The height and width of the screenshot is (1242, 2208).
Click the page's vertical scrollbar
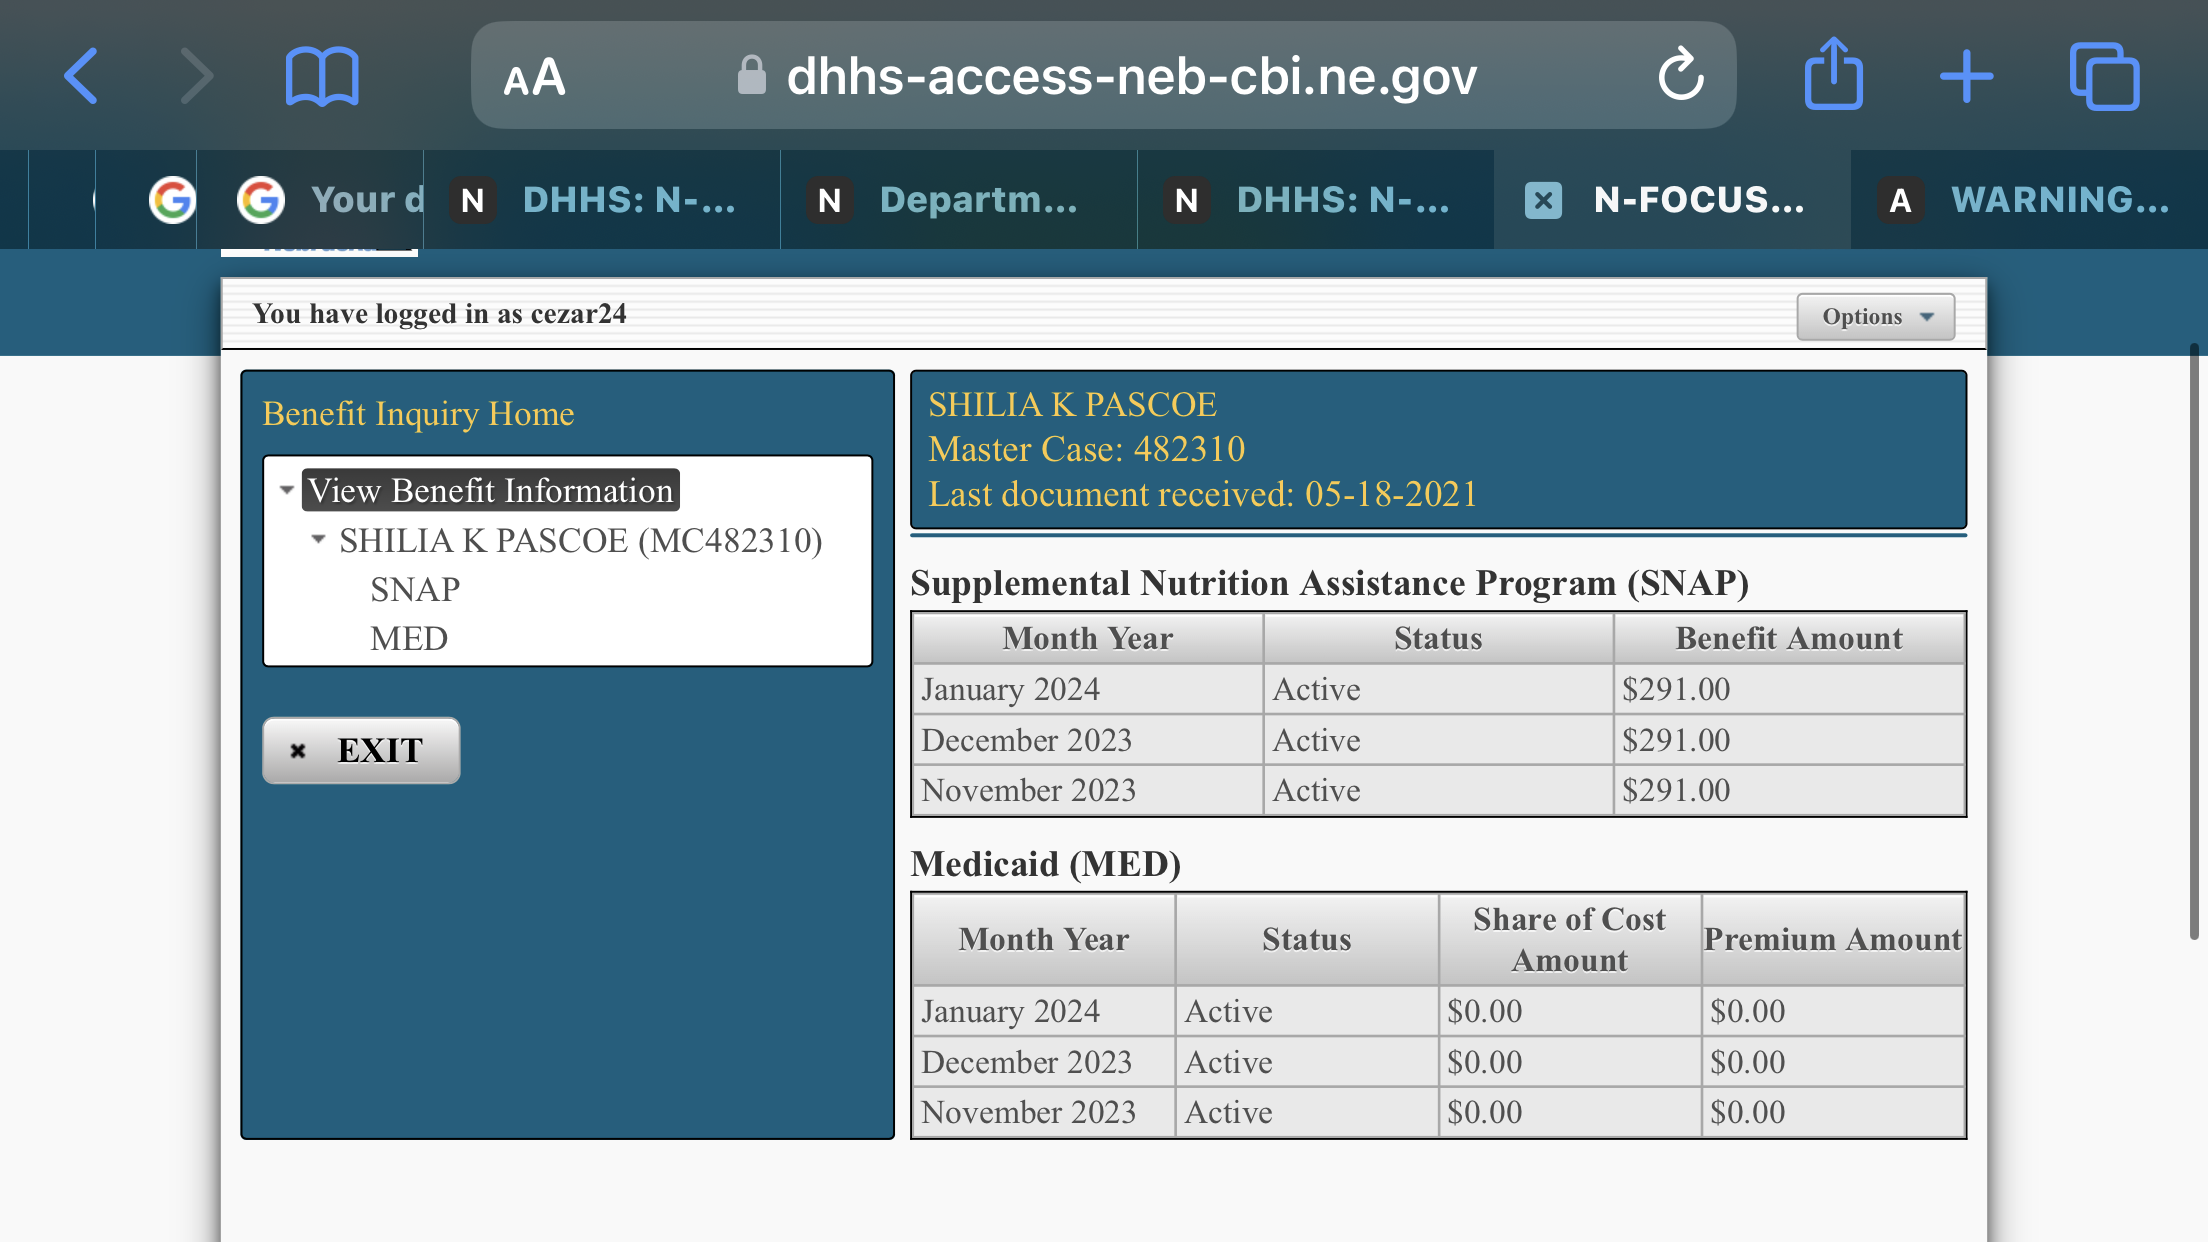2193,641
